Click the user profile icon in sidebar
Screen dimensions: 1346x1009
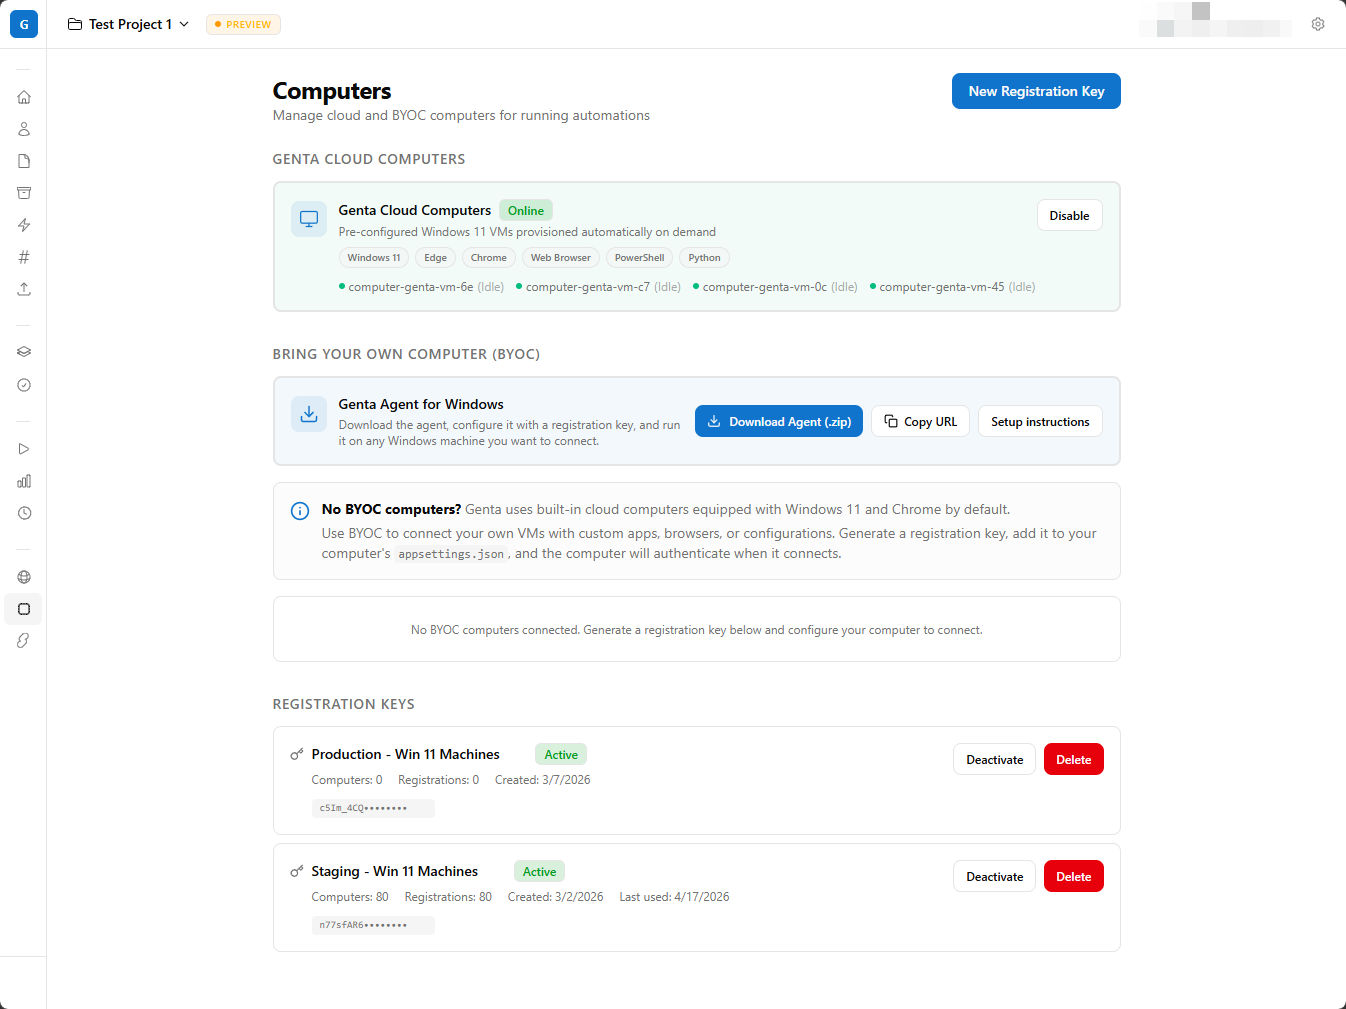(x=24, y=129)
